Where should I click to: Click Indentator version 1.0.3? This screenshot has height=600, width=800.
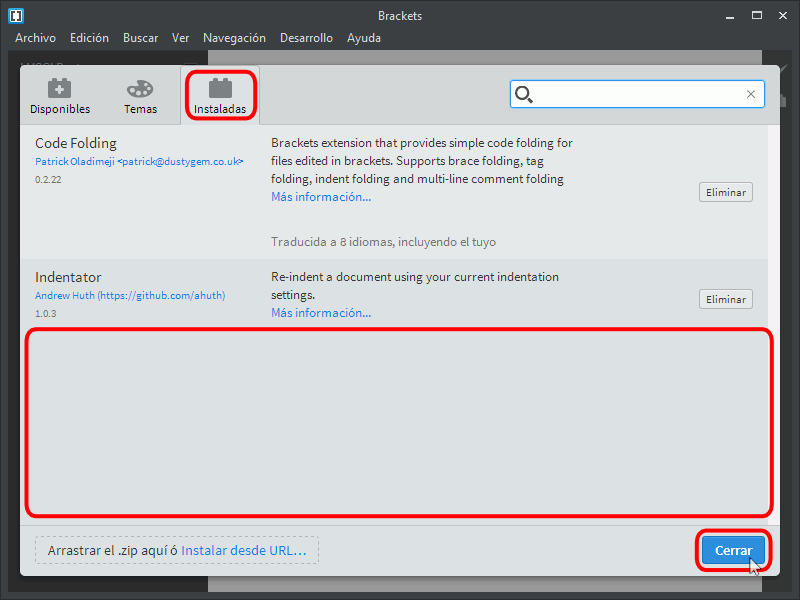[x=45, y=314]
